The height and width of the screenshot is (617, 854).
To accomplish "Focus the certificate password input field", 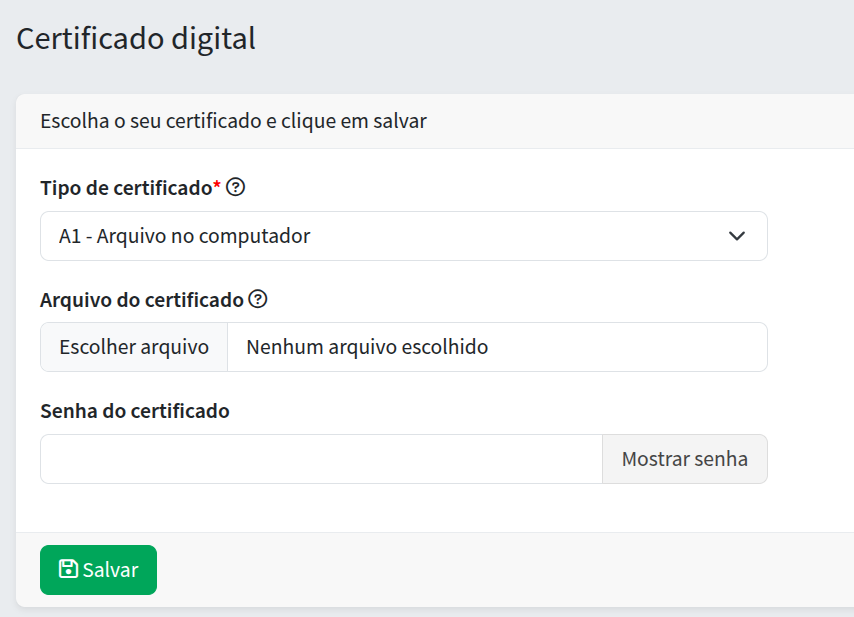I will click(x=321, y=459).
